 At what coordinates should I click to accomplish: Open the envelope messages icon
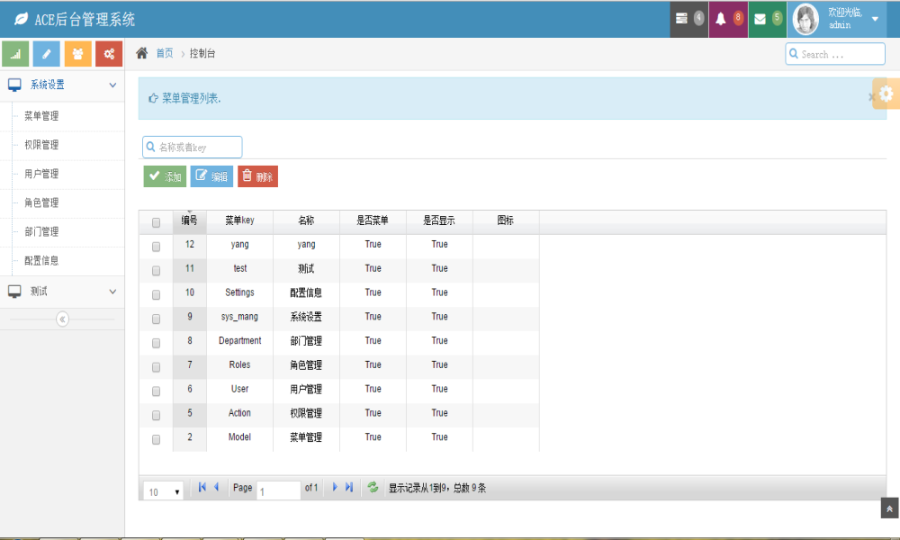(x=760, y=19)
